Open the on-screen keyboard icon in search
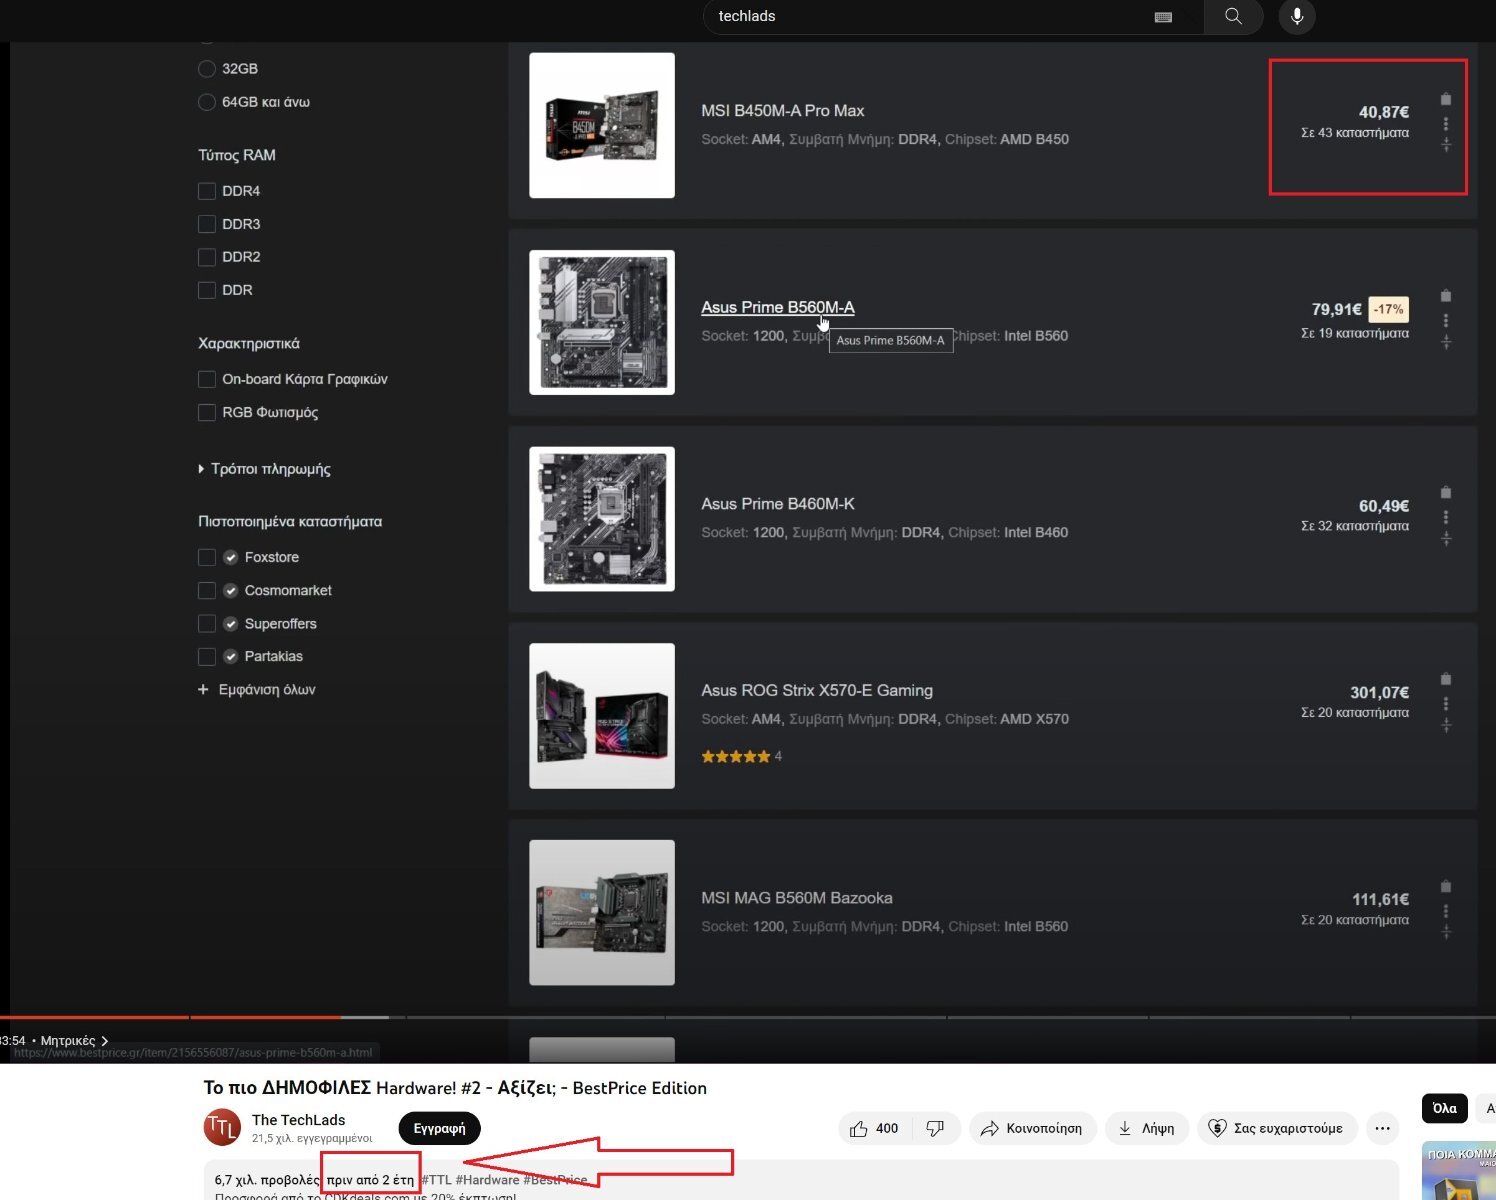 (x=1163, y=17)
